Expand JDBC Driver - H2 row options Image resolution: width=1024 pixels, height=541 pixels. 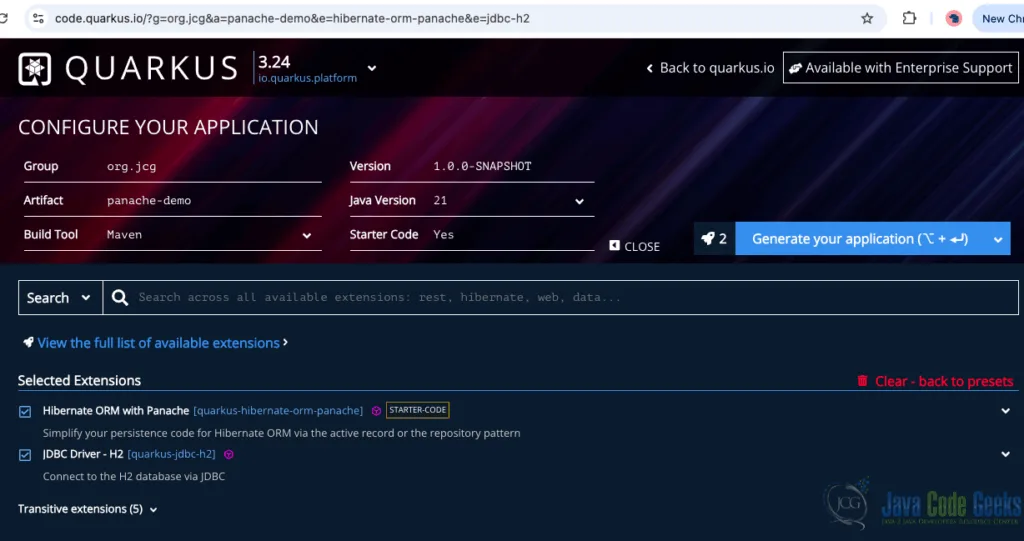click(x=1006, y=454)
